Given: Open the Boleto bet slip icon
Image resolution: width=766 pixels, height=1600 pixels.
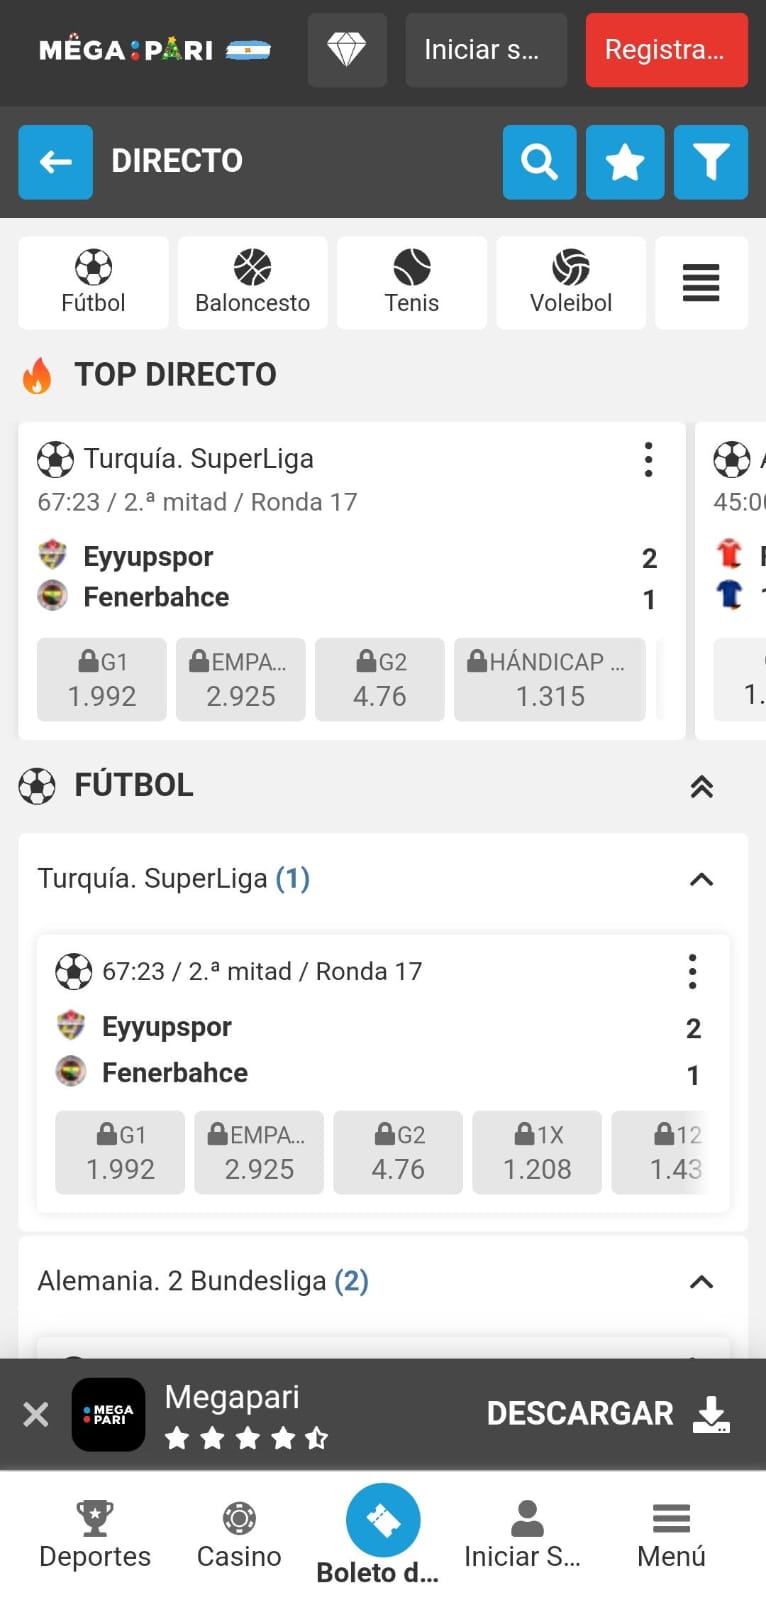Looking at the screenshot, I should point(383,1521).
